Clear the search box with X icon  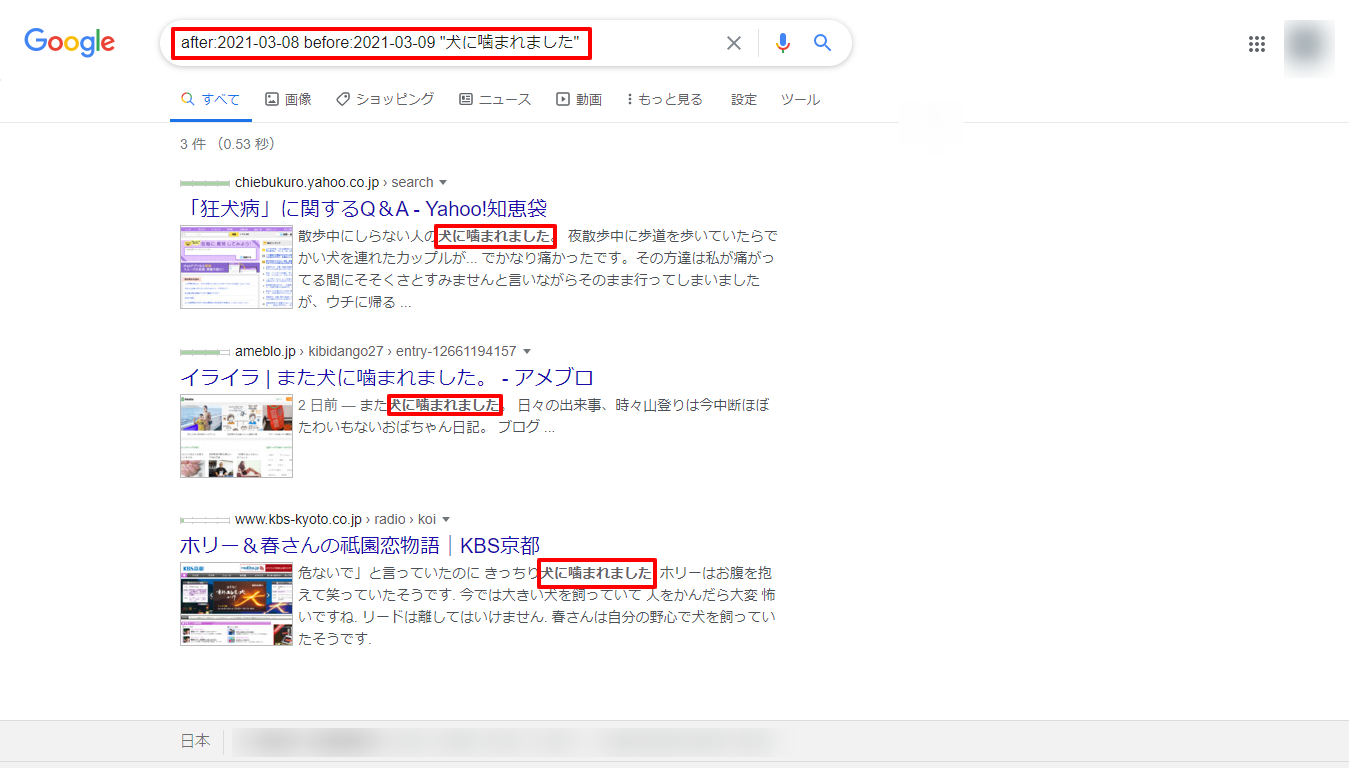[734, 43]
